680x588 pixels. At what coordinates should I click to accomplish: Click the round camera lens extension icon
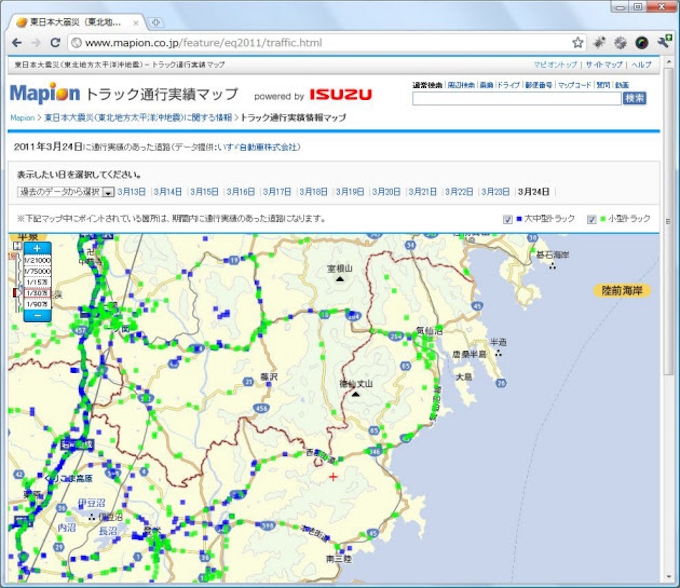pos(642,42)
